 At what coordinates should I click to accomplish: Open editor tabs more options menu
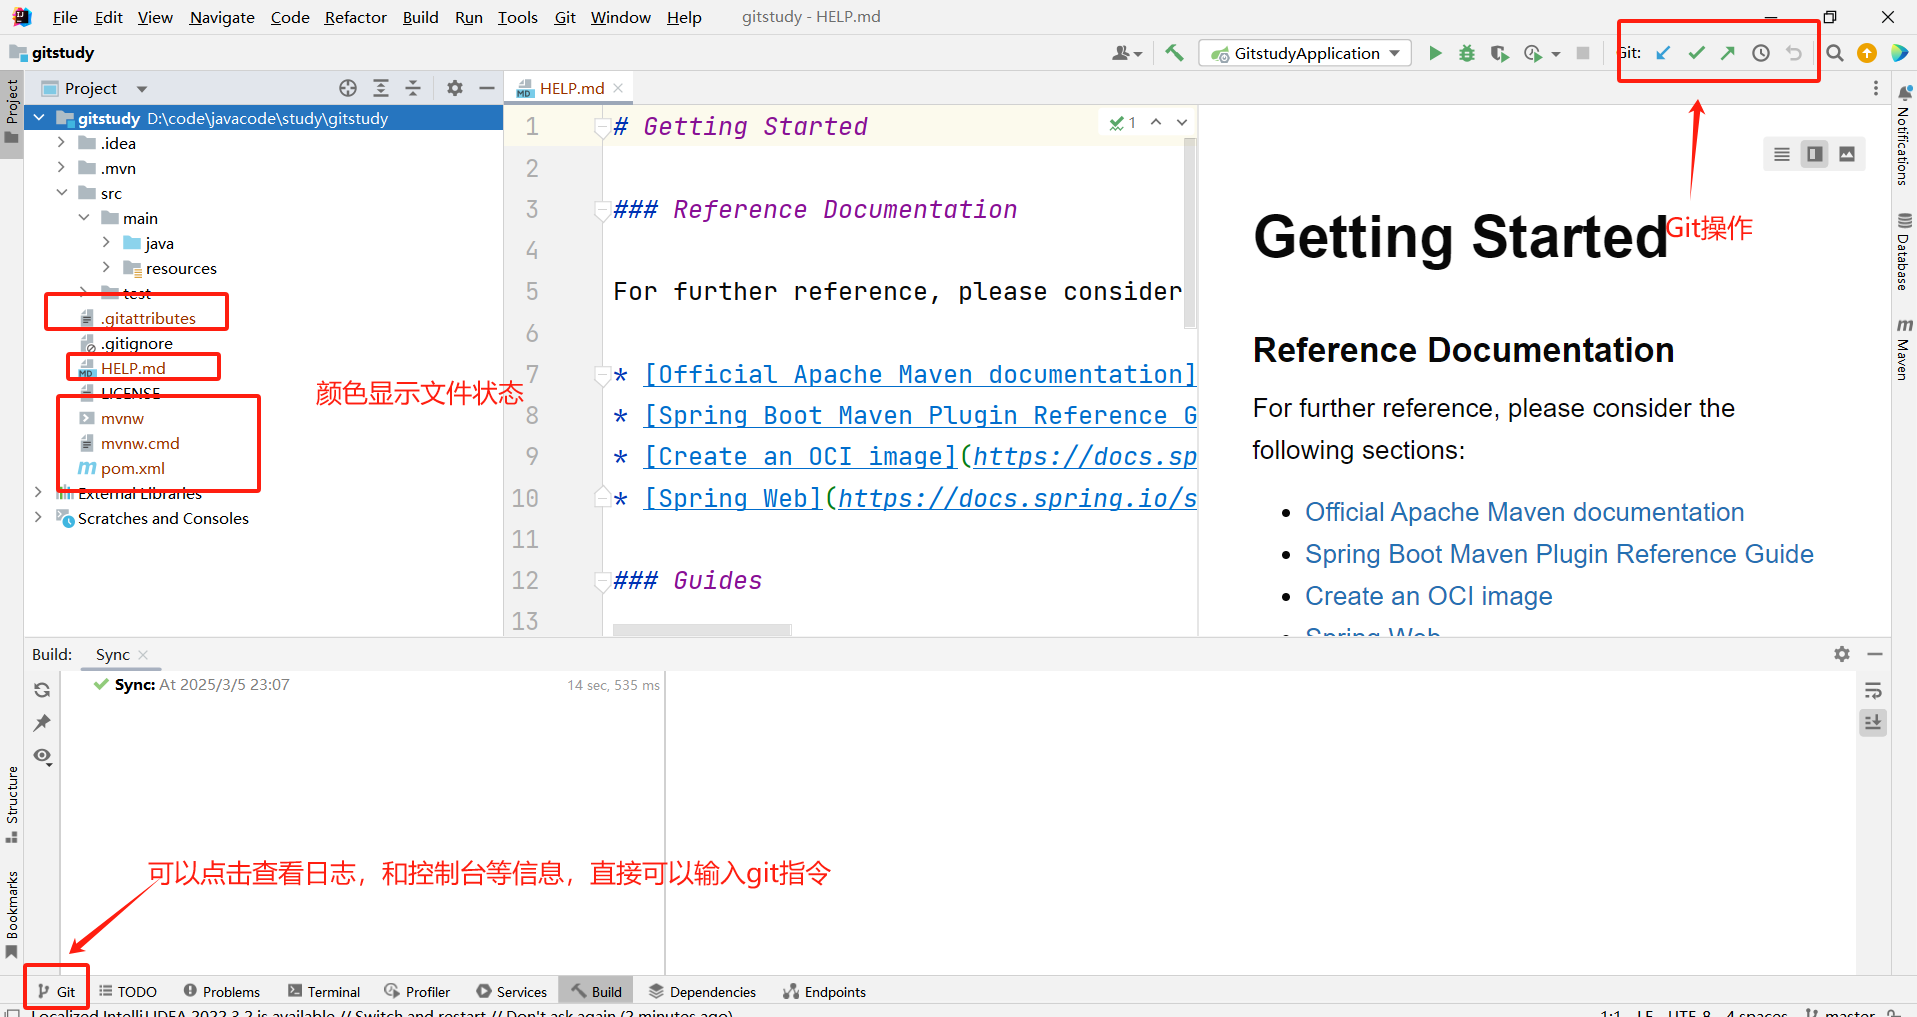pos(1876,88)
